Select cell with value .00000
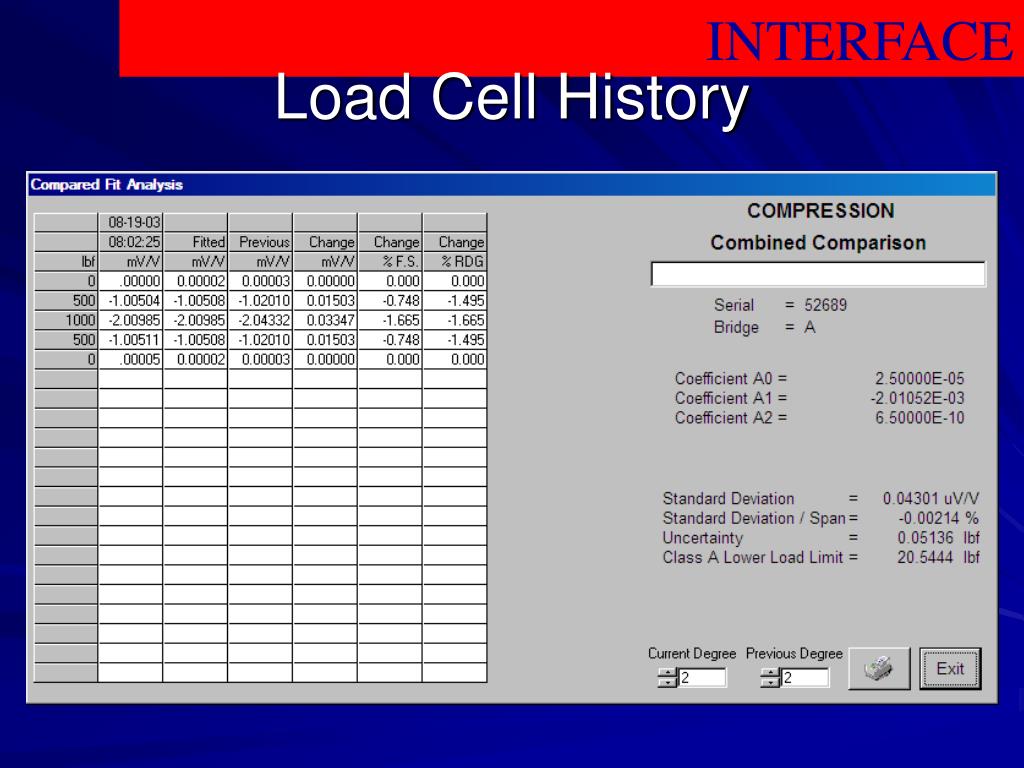This screenshot has height=768, width=1024. click(131, 281)
